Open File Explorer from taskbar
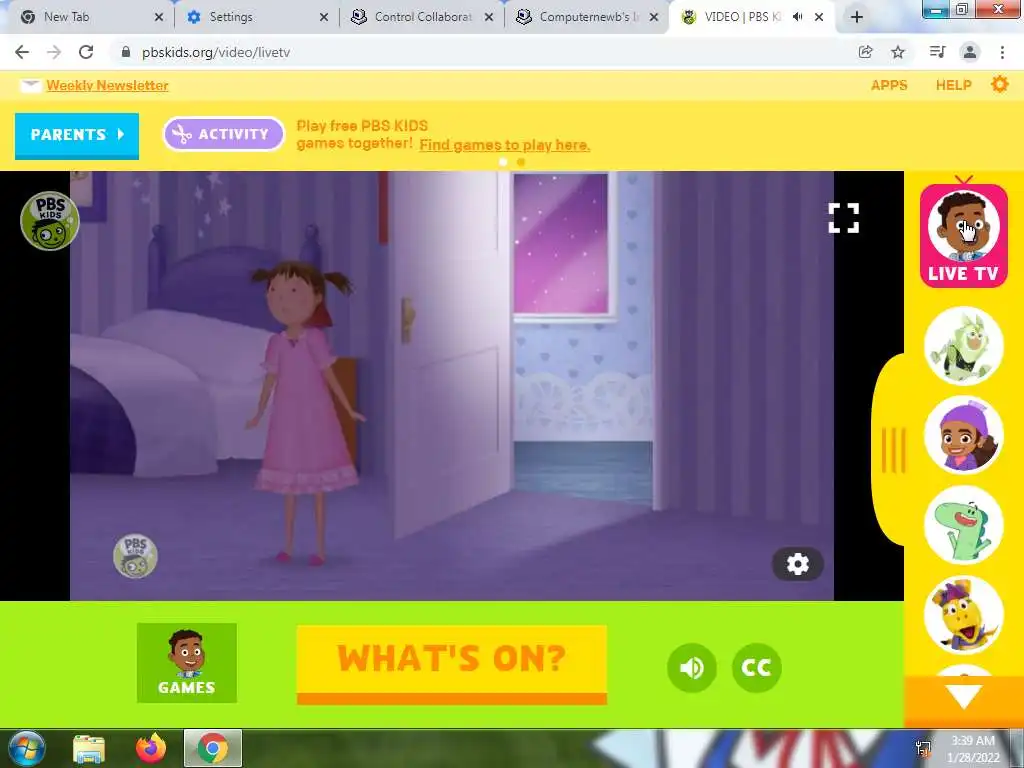Viewport: 1024px width, 768px height. [89, 748]
